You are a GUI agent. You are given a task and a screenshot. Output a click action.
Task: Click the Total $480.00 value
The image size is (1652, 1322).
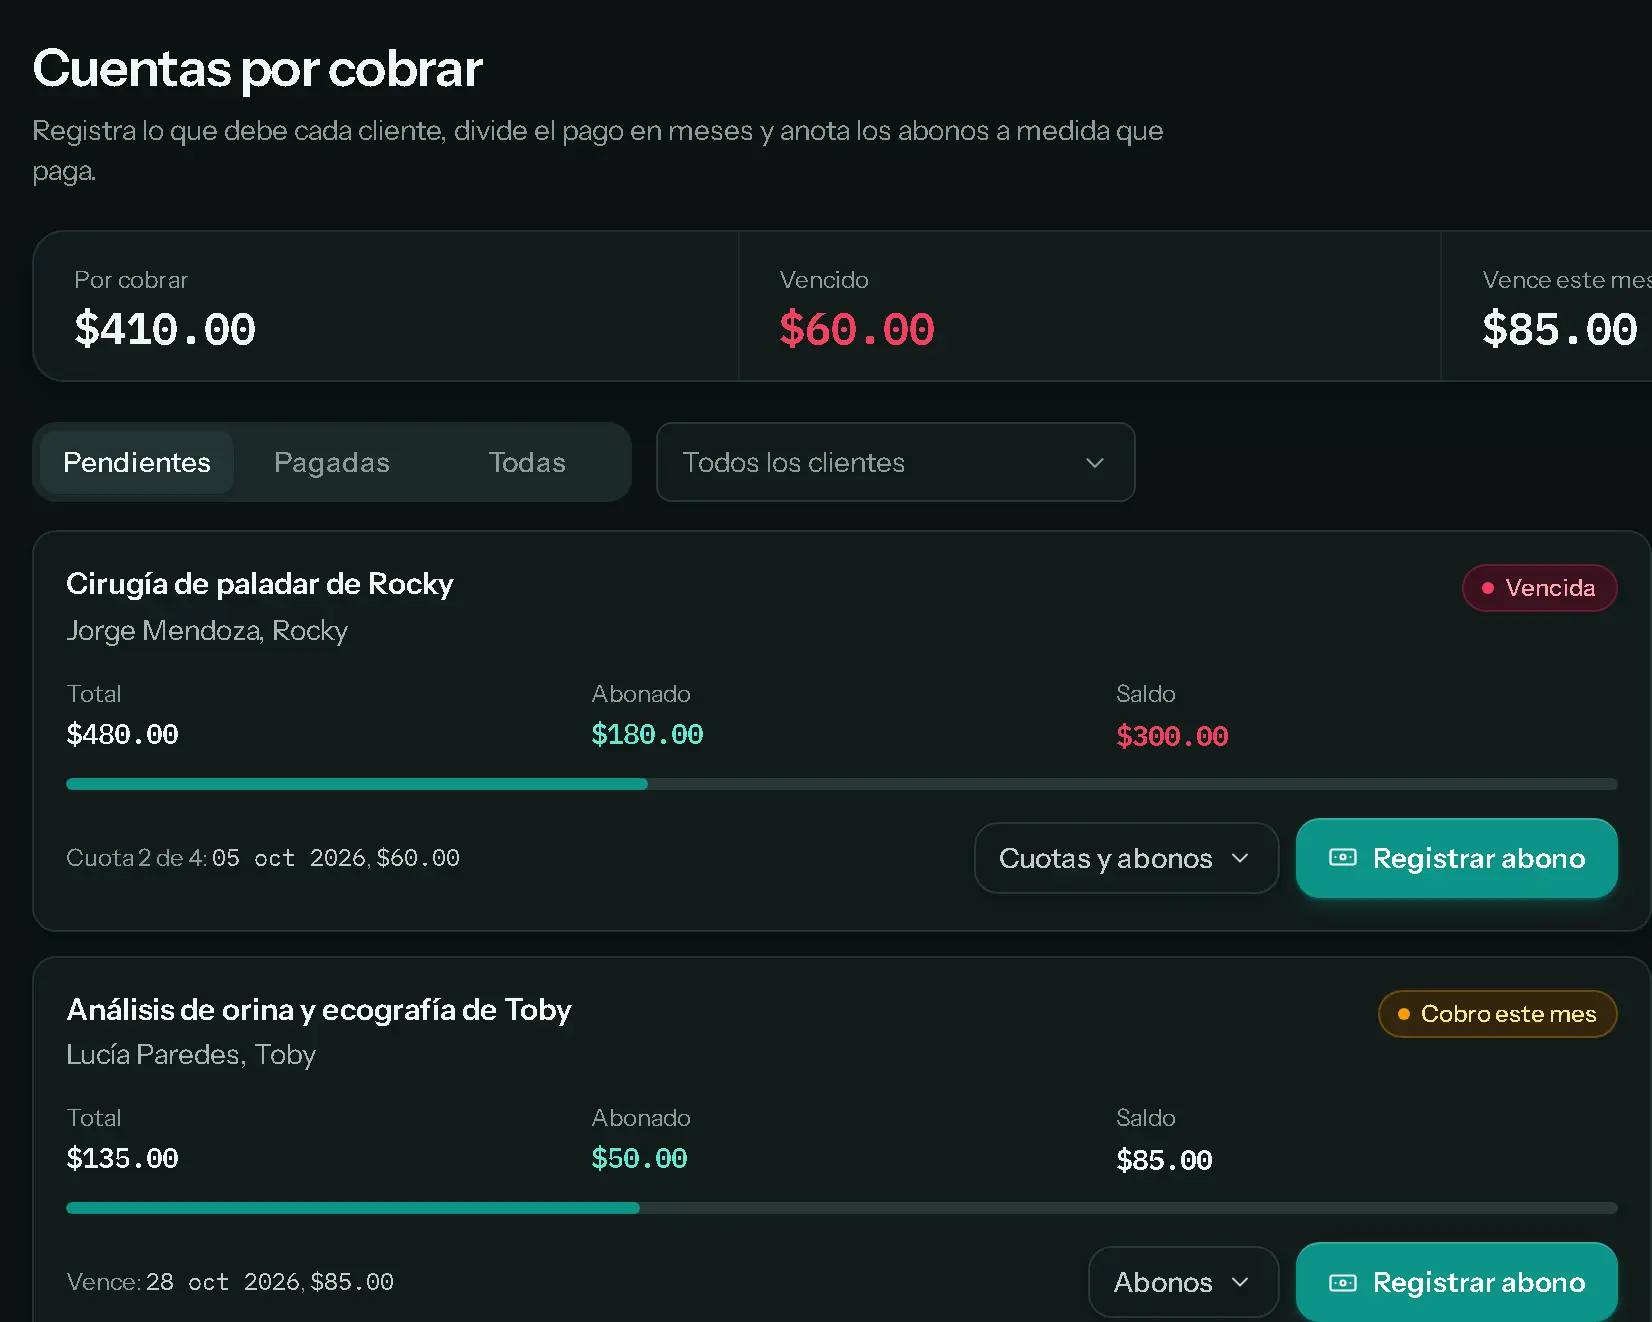pos(122,735)
